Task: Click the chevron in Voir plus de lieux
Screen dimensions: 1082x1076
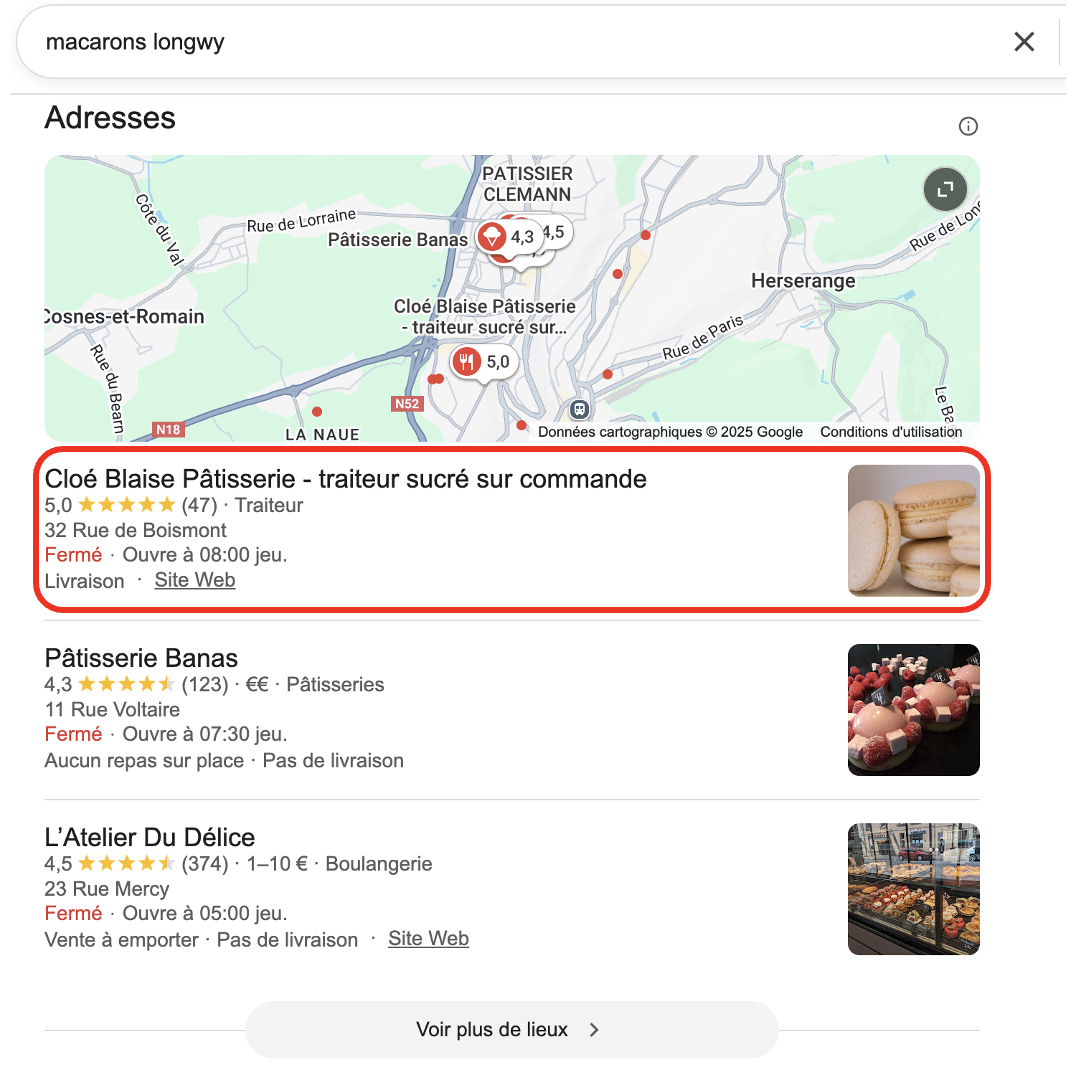Action: [594, 1030]
